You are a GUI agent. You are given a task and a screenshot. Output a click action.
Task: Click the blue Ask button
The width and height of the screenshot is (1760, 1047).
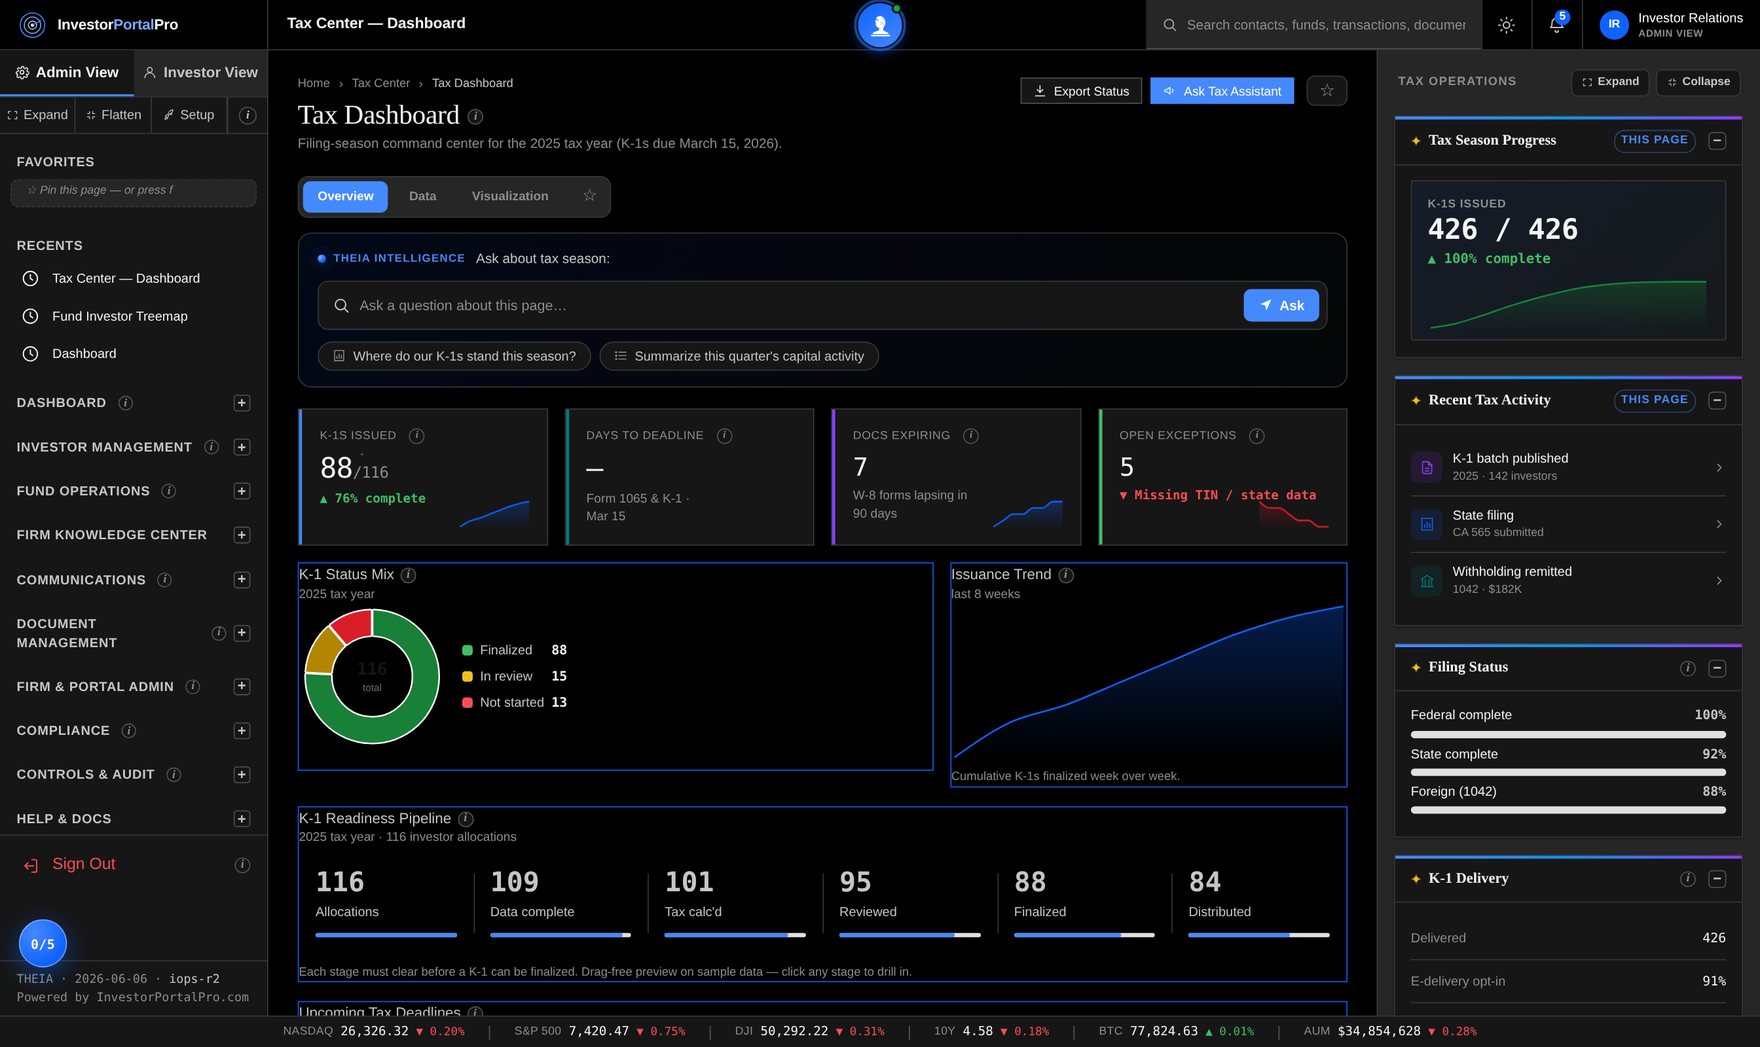click(1281, 306)
